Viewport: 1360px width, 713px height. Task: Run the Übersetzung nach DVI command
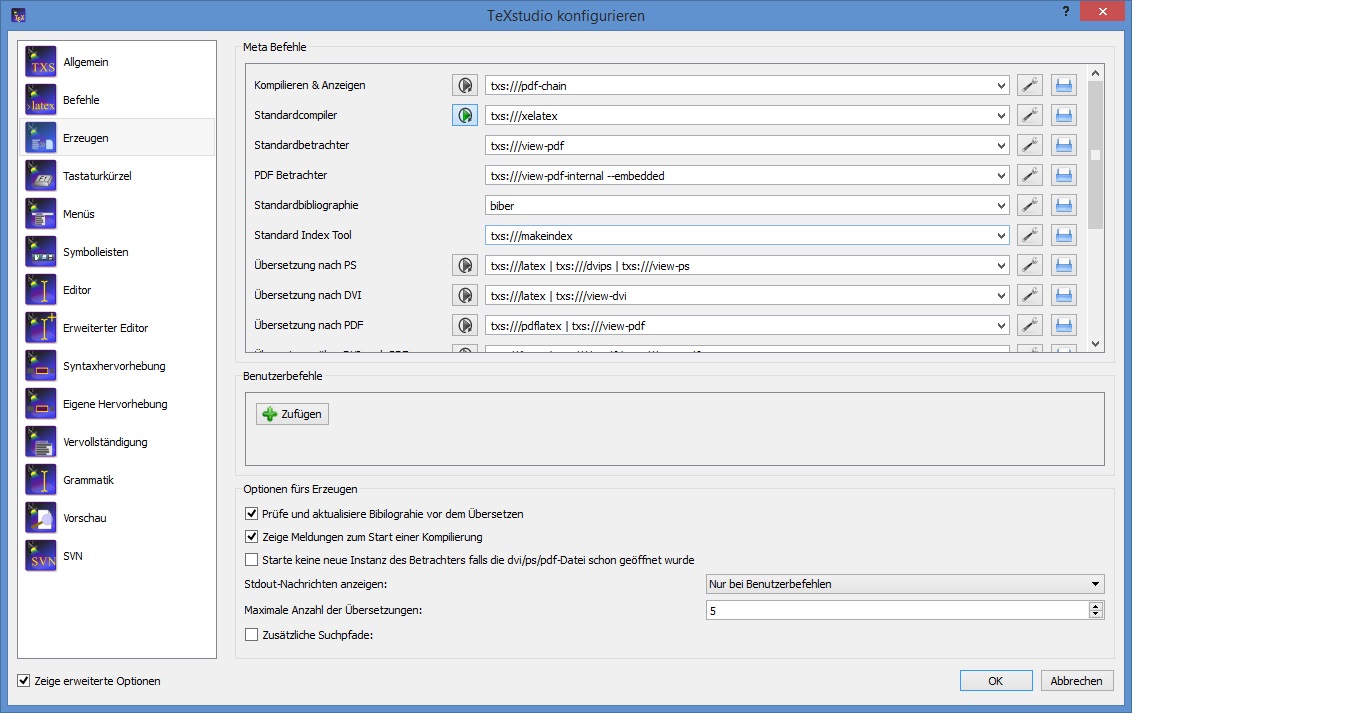point(465,296)
